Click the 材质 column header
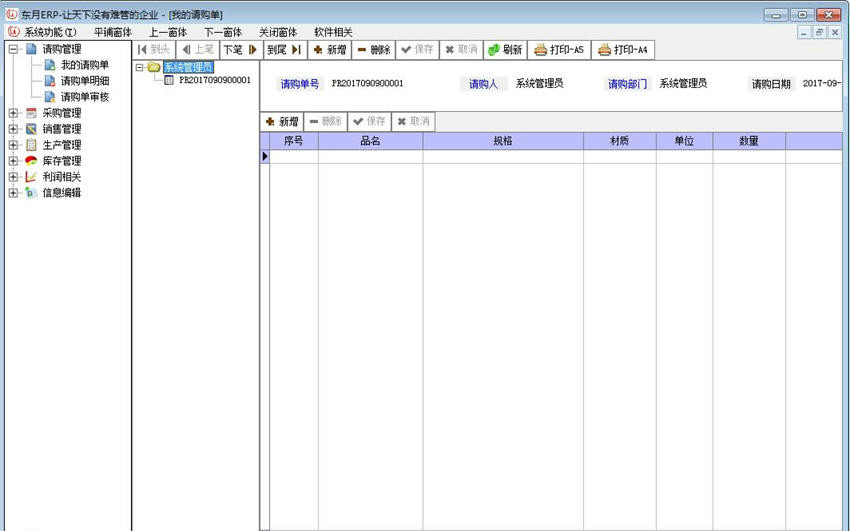The width and height of the screenshot is (850, 531). [x=620, y=141]
